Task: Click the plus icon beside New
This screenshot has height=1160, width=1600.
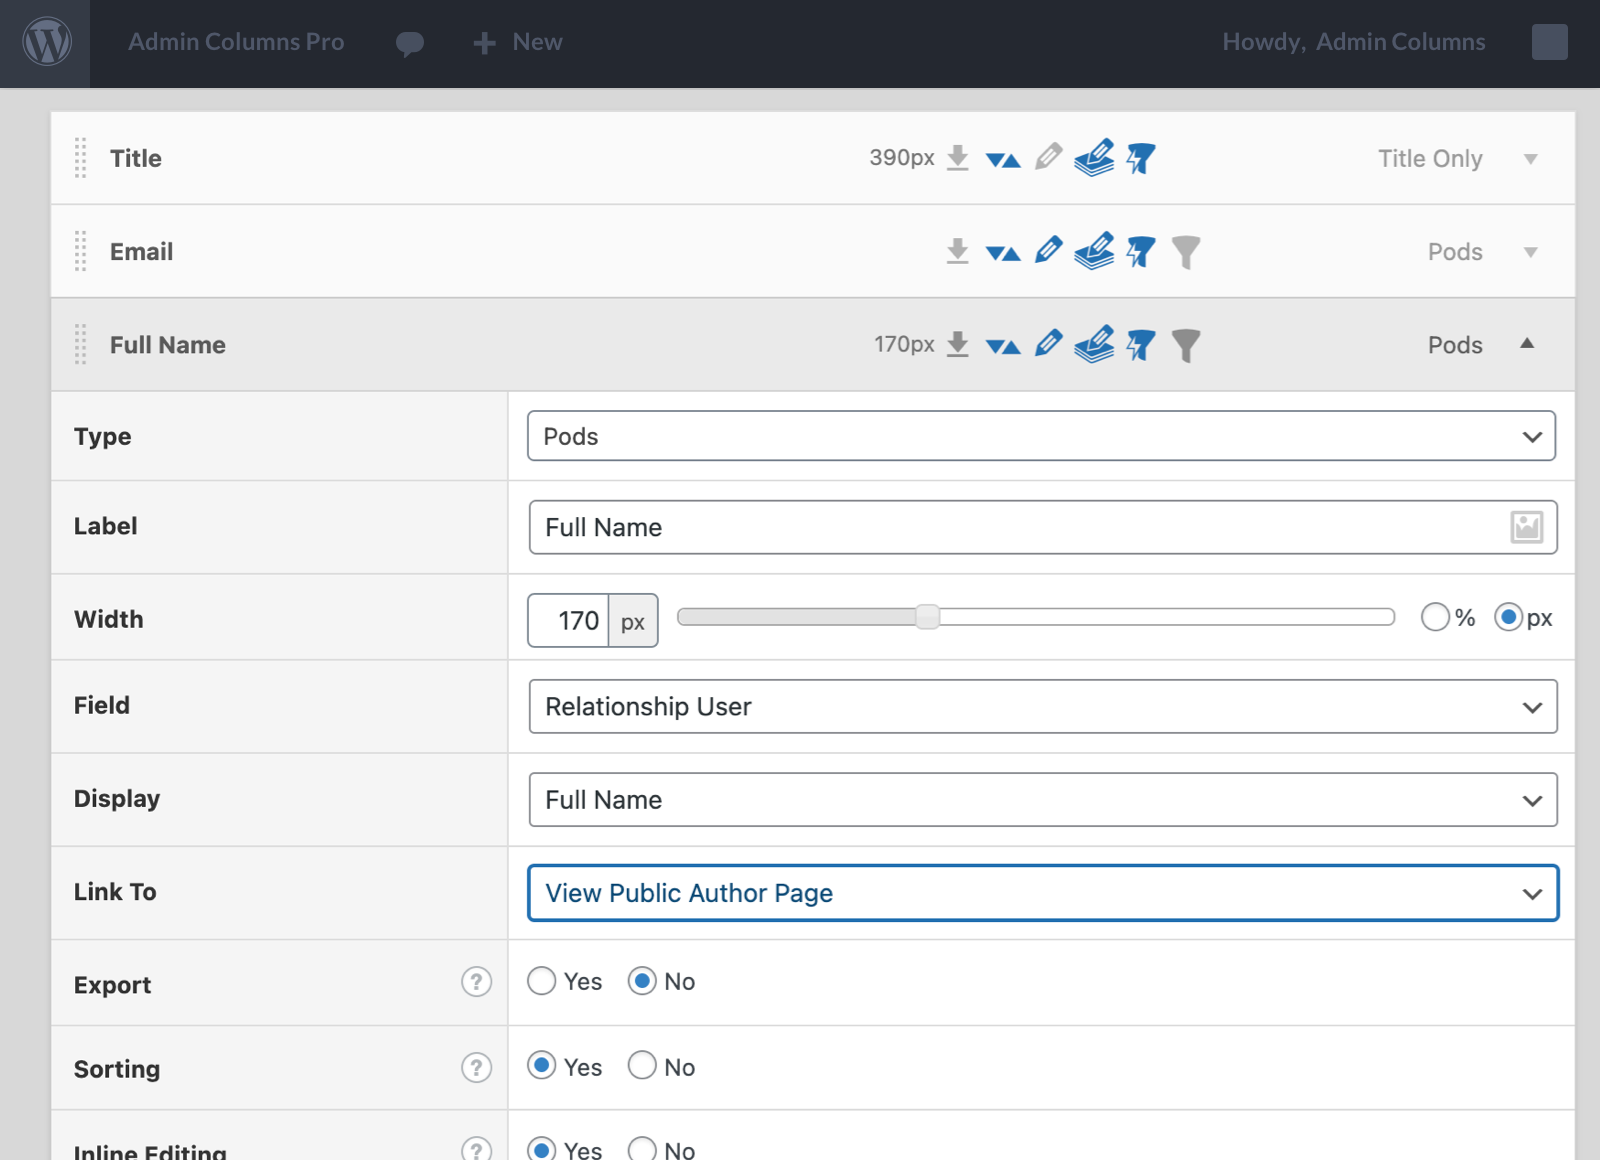Action: pos(484,43)
